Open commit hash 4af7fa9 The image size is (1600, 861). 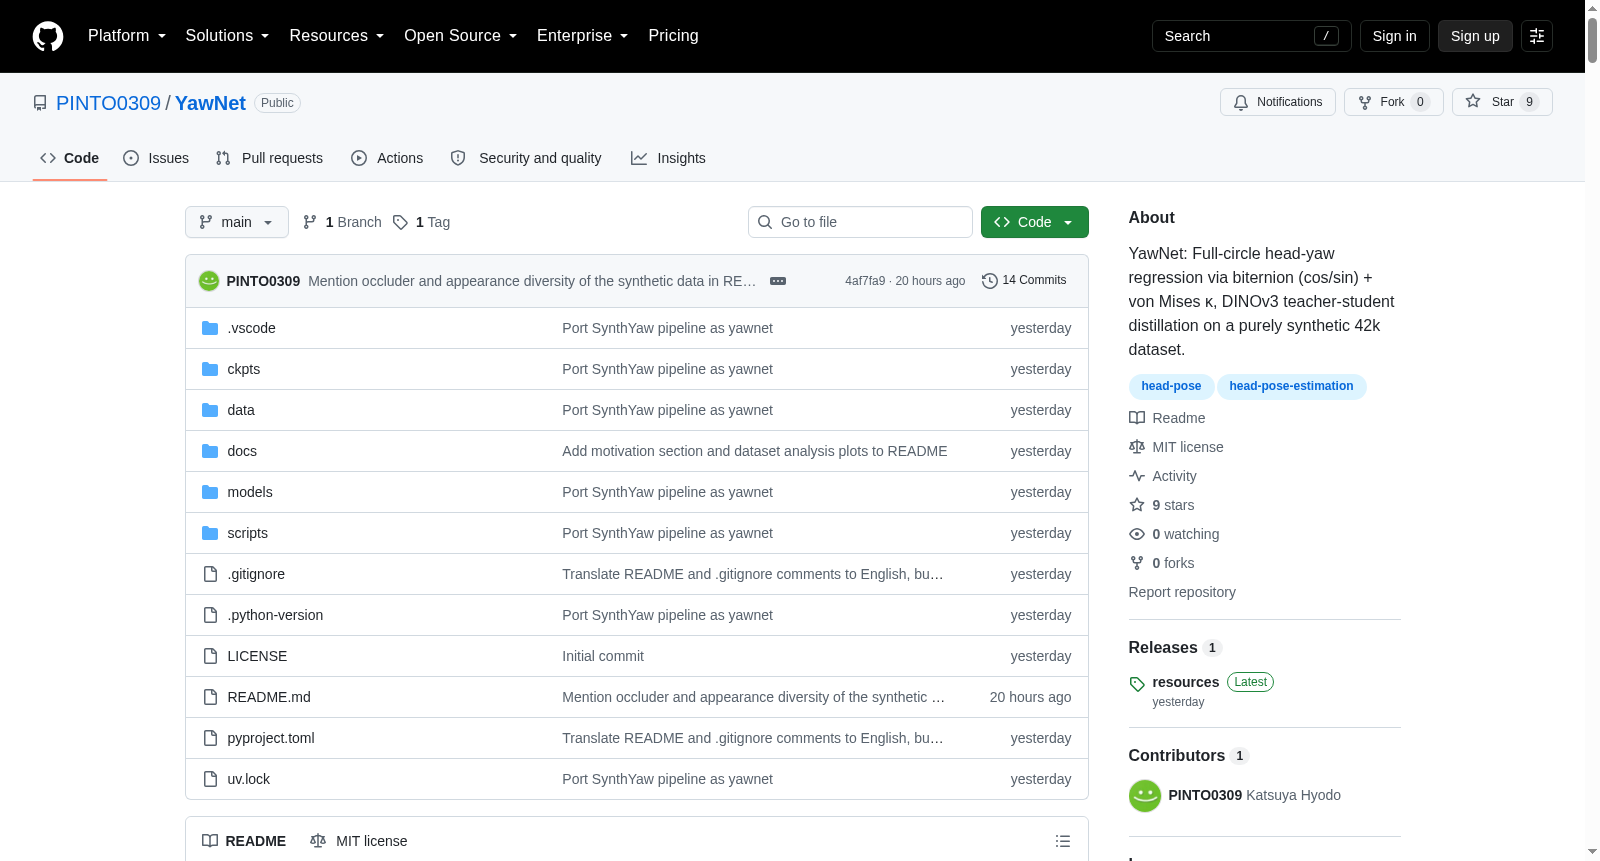coord(865,281)
